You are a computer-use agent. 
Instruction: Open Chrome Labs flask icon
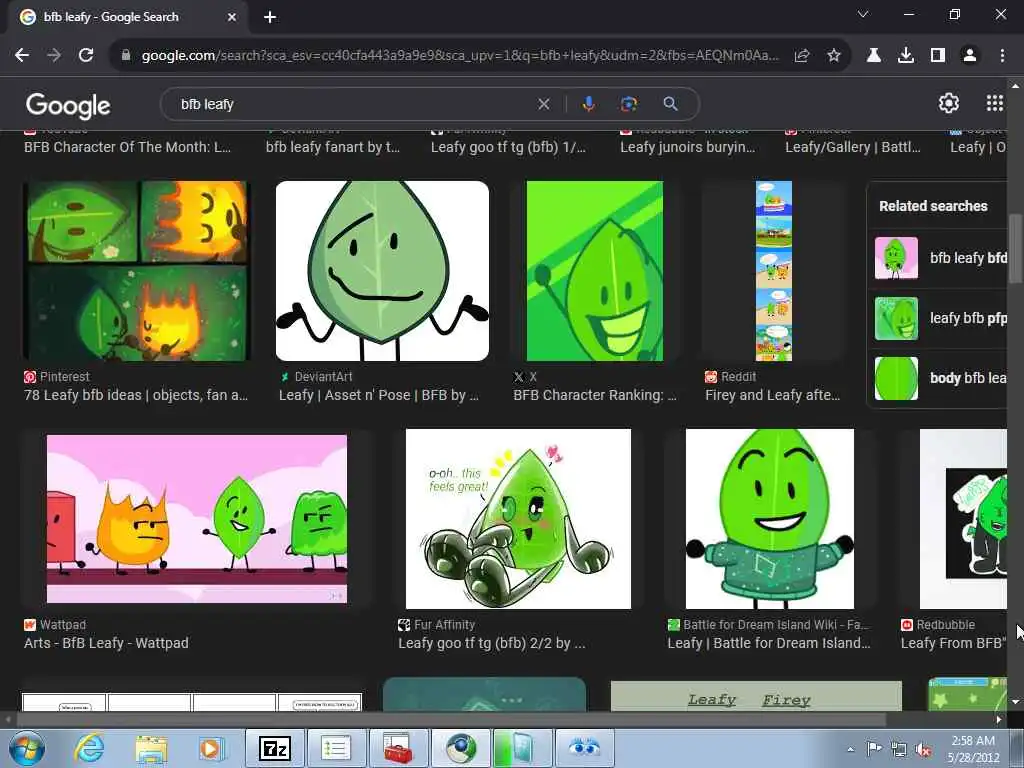[874, 56]
